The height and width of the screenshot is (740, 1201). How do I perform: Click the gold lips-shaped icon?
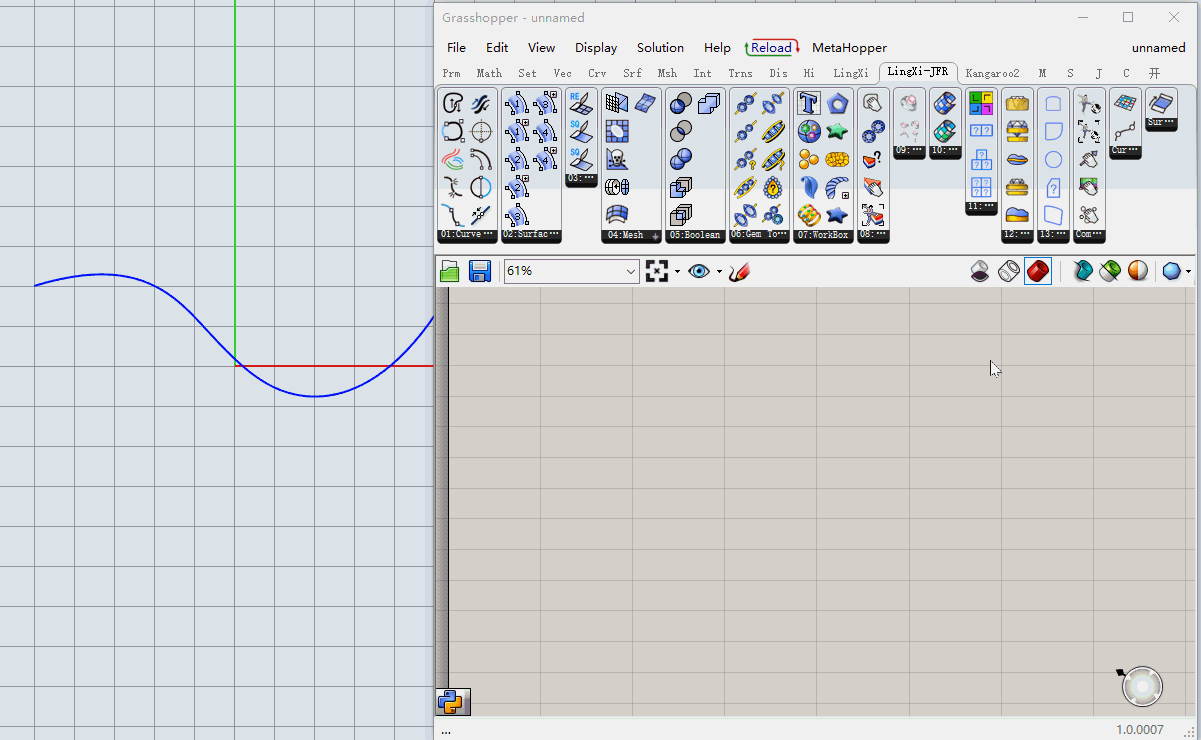pyautogui.click(x=1017, y=159)
